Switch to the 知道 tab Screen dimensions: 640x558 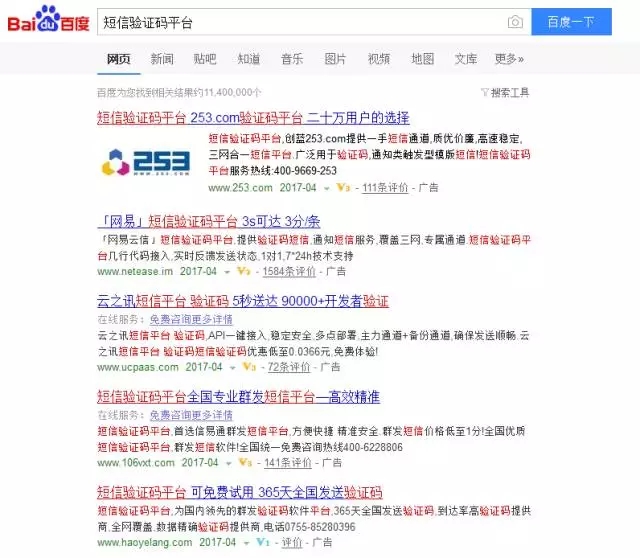(x=249, y=59)
